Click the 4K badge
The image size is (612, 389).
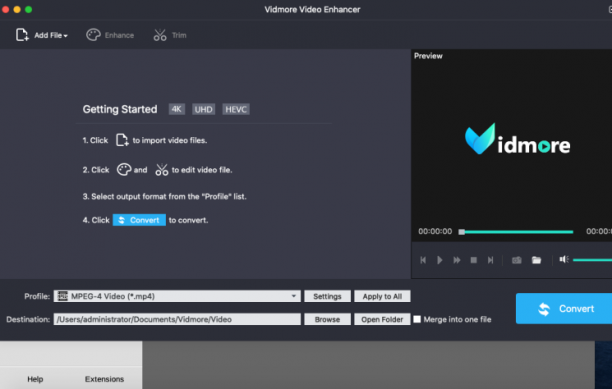[176, 109]
